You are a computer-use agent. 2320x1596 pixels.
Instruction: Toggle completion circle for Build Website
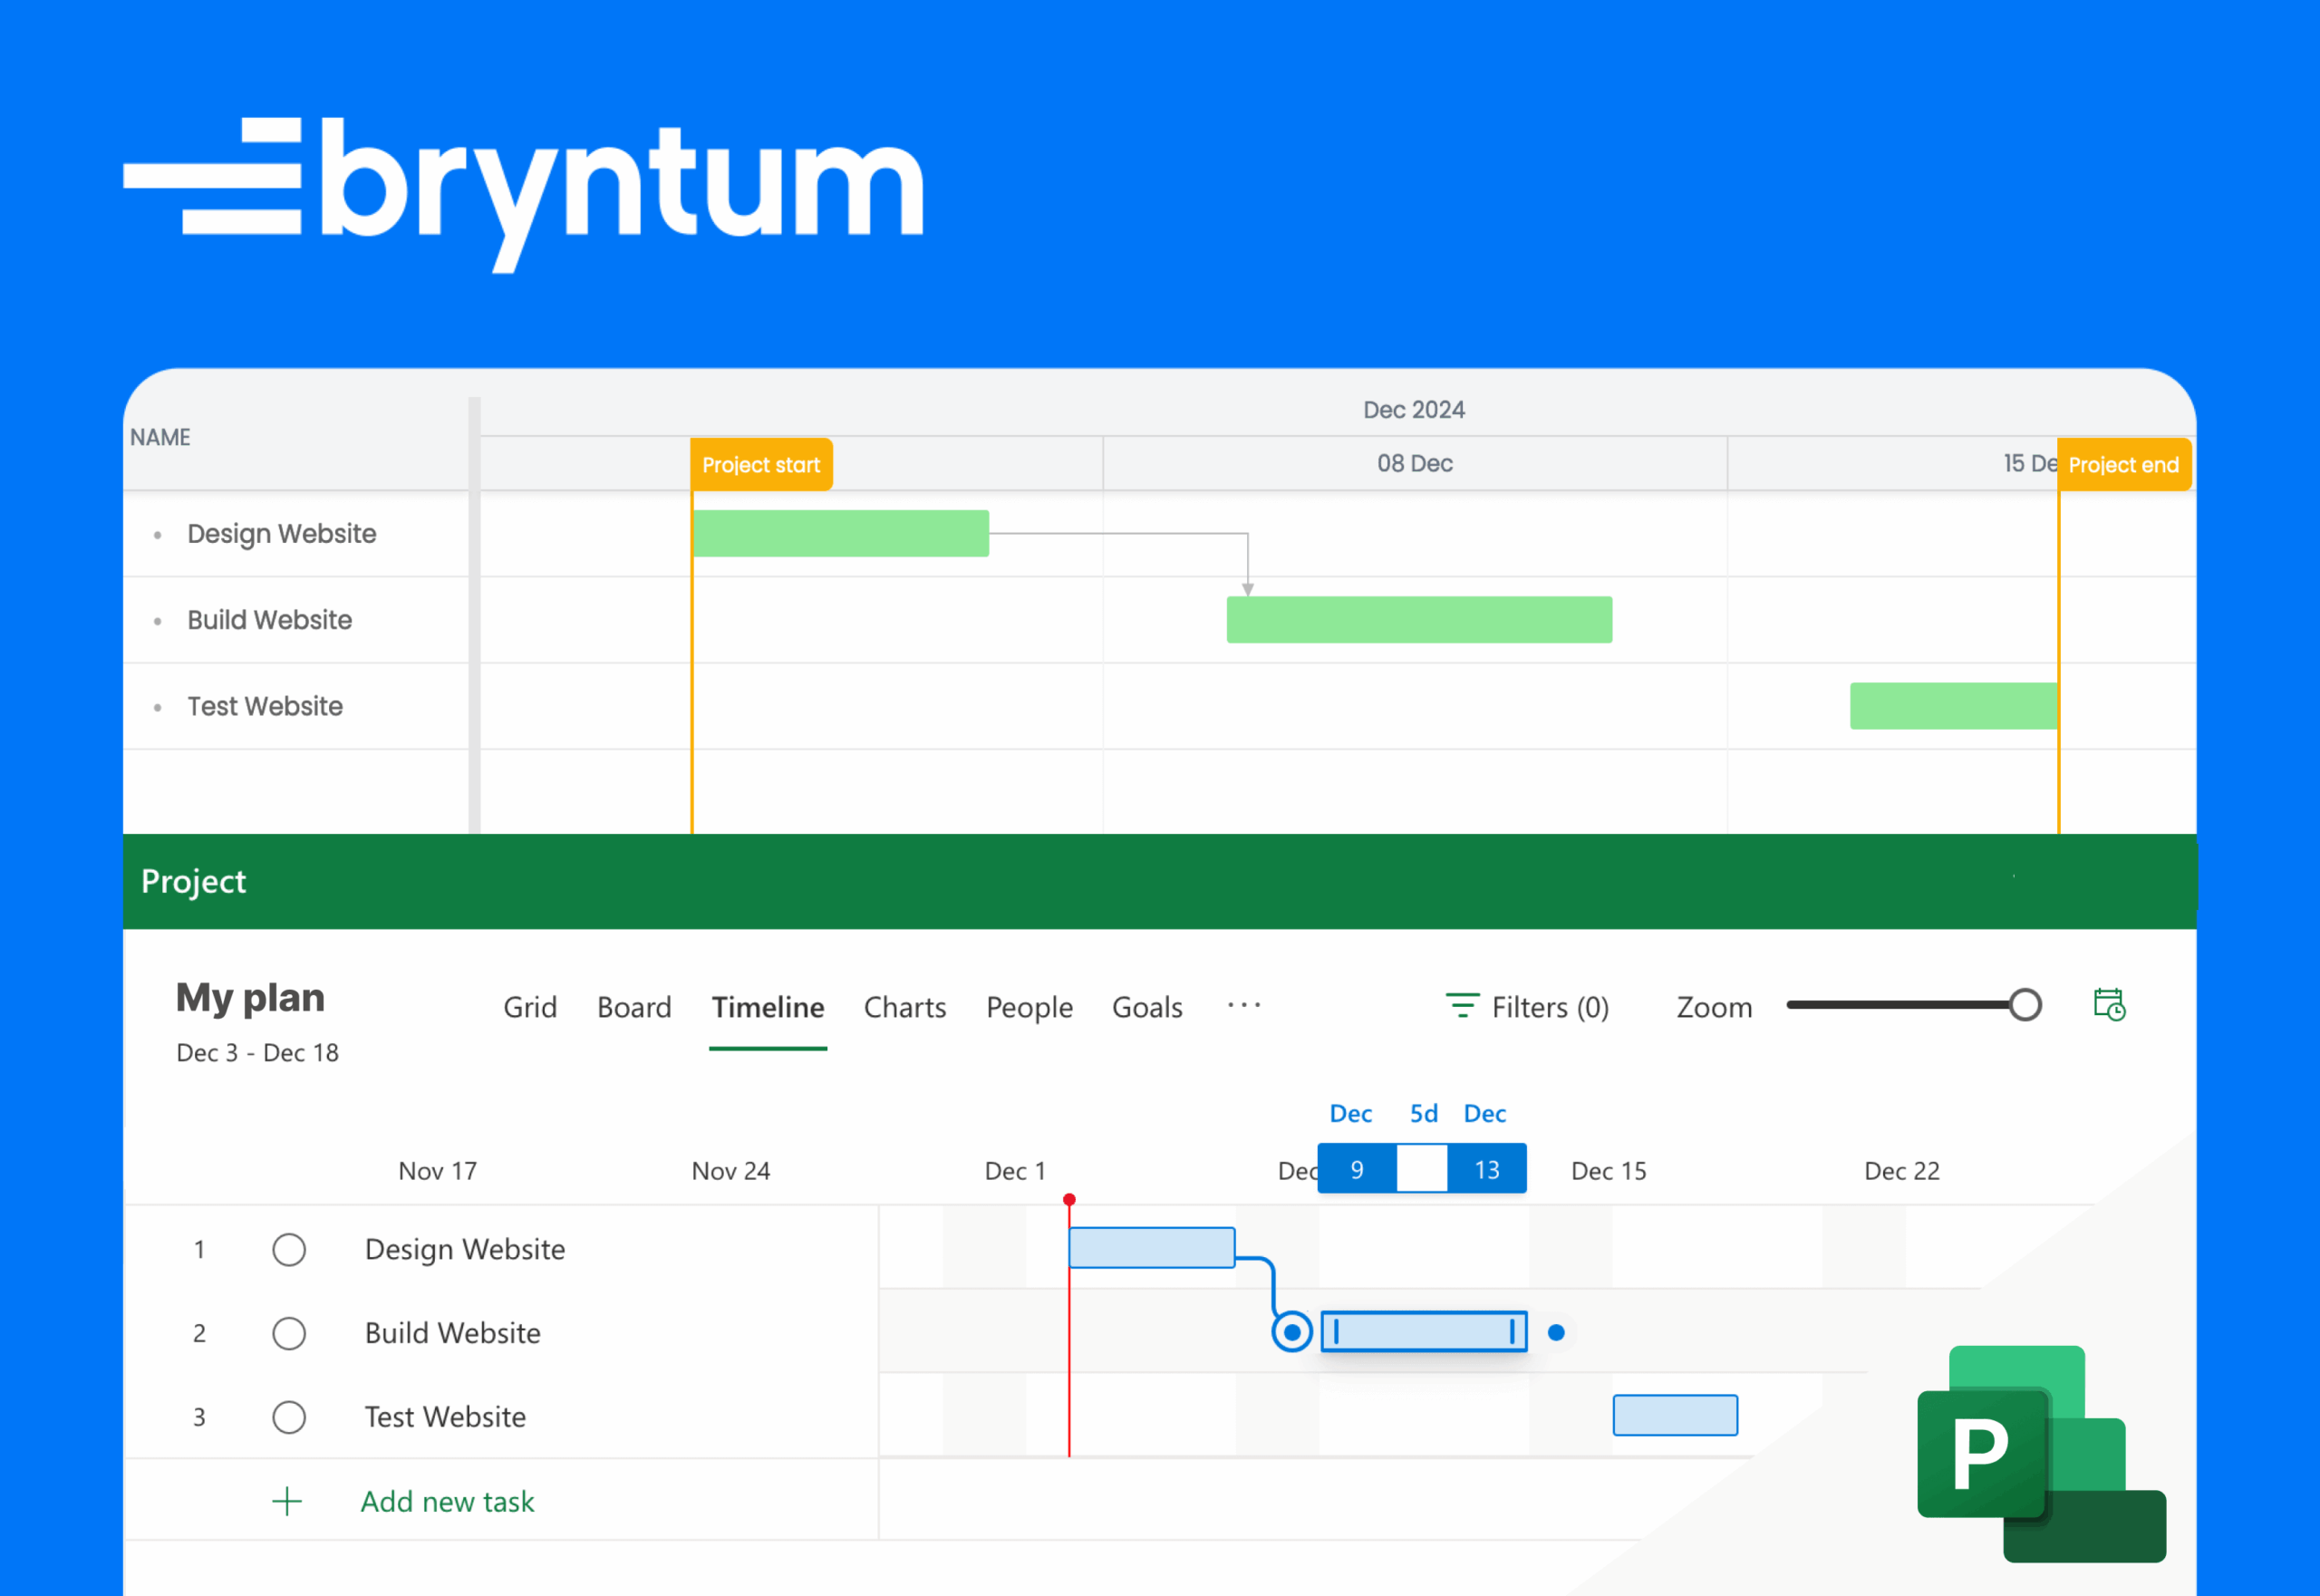tap(289, 1333)
